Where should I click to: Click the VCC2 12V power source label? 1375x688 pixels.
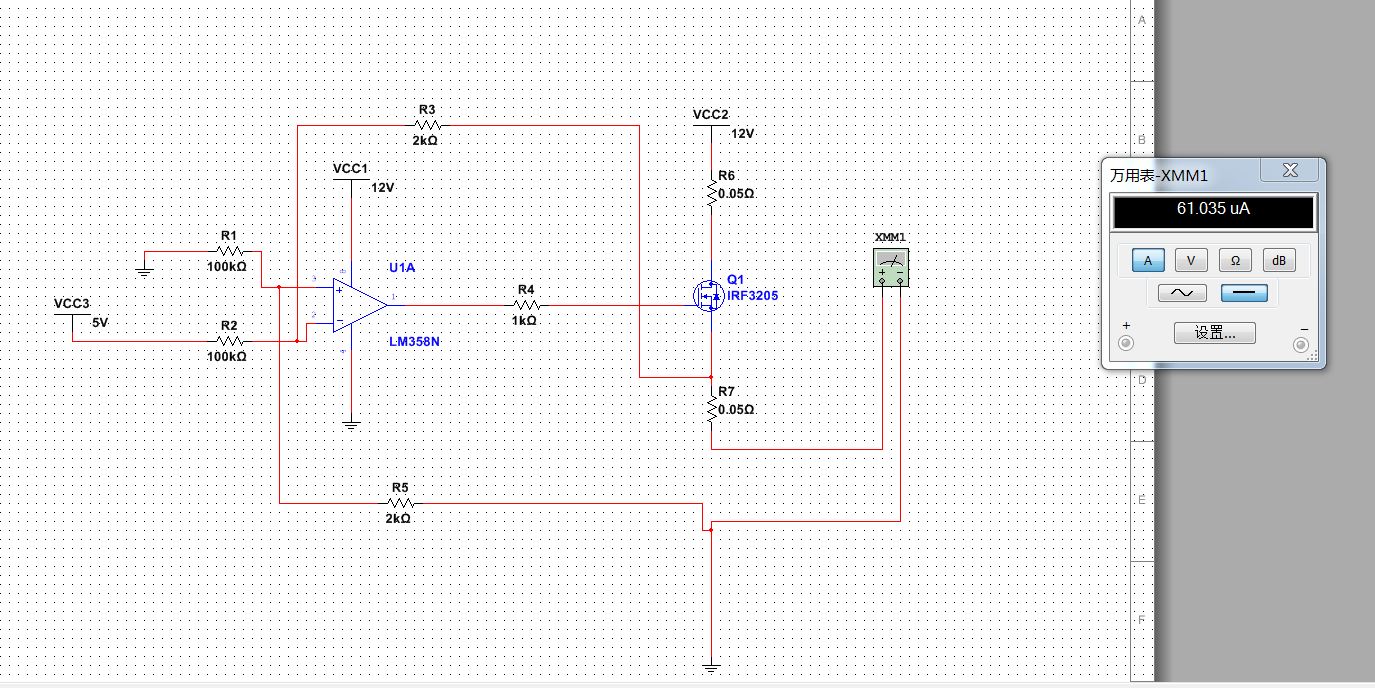tap(711, 115)
